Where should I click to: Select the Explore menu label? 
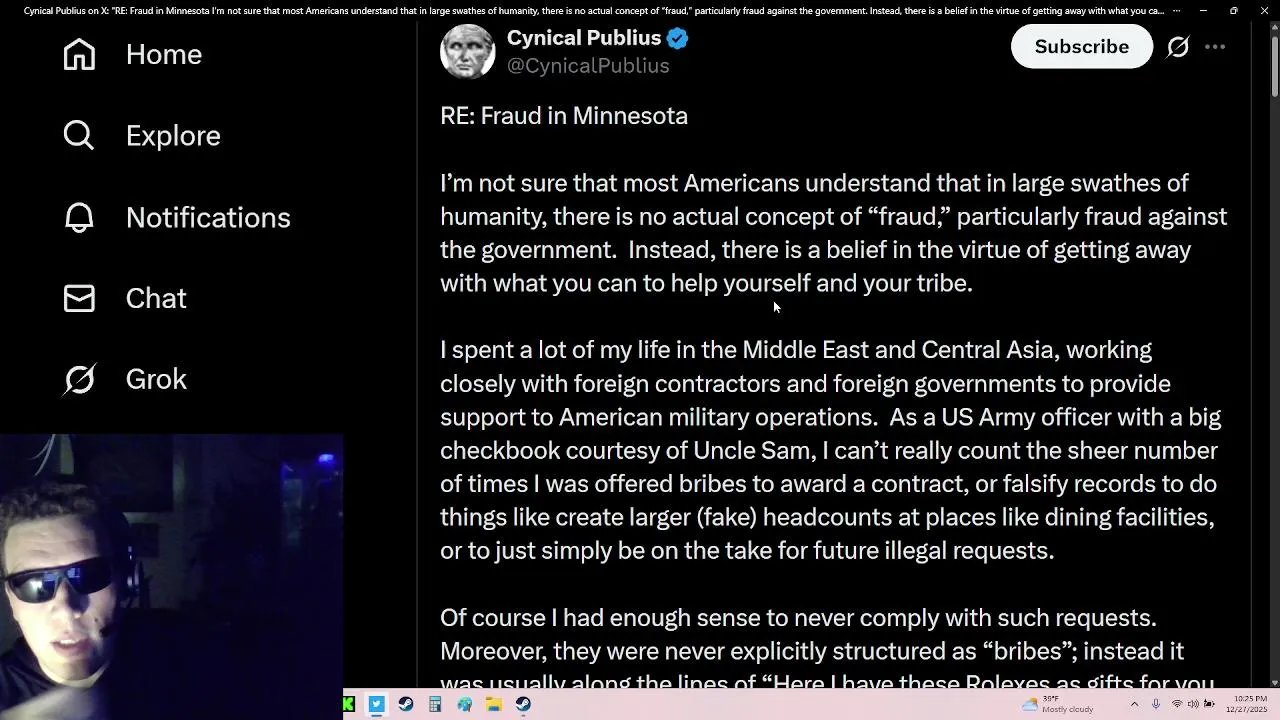click(173, 135)
